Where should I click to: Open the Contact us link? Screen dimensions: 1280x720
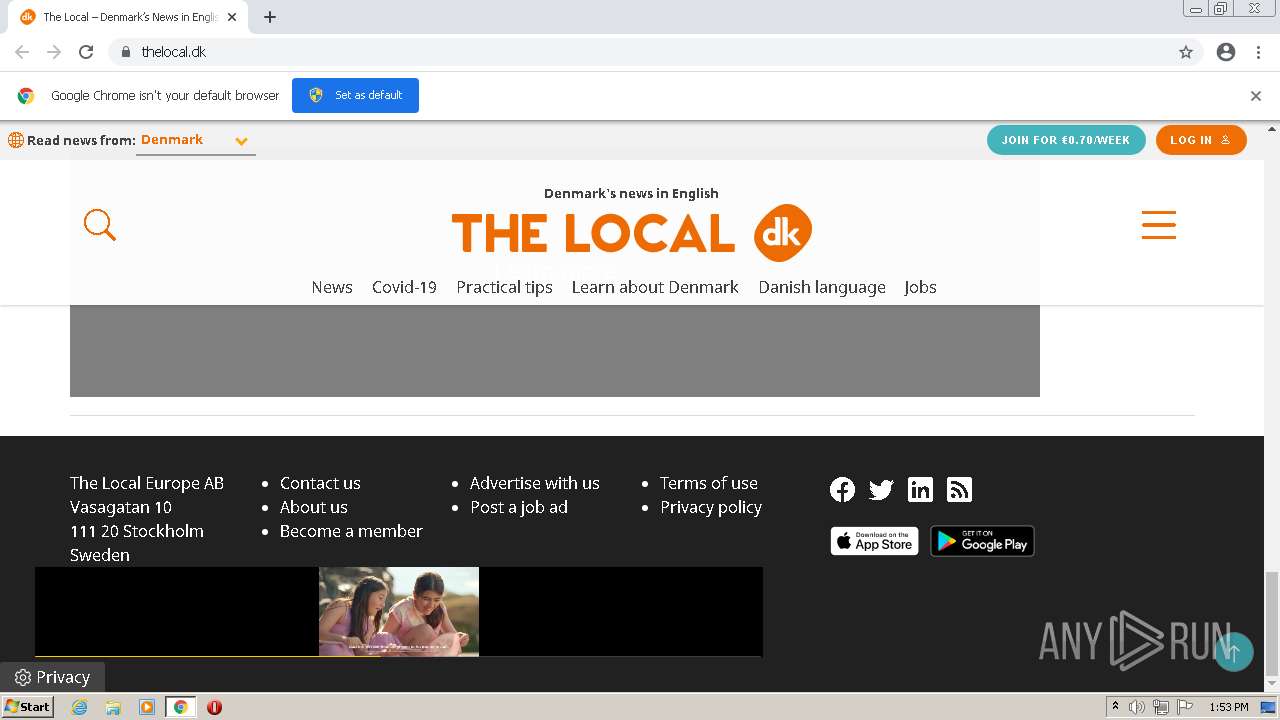point(320,483)
